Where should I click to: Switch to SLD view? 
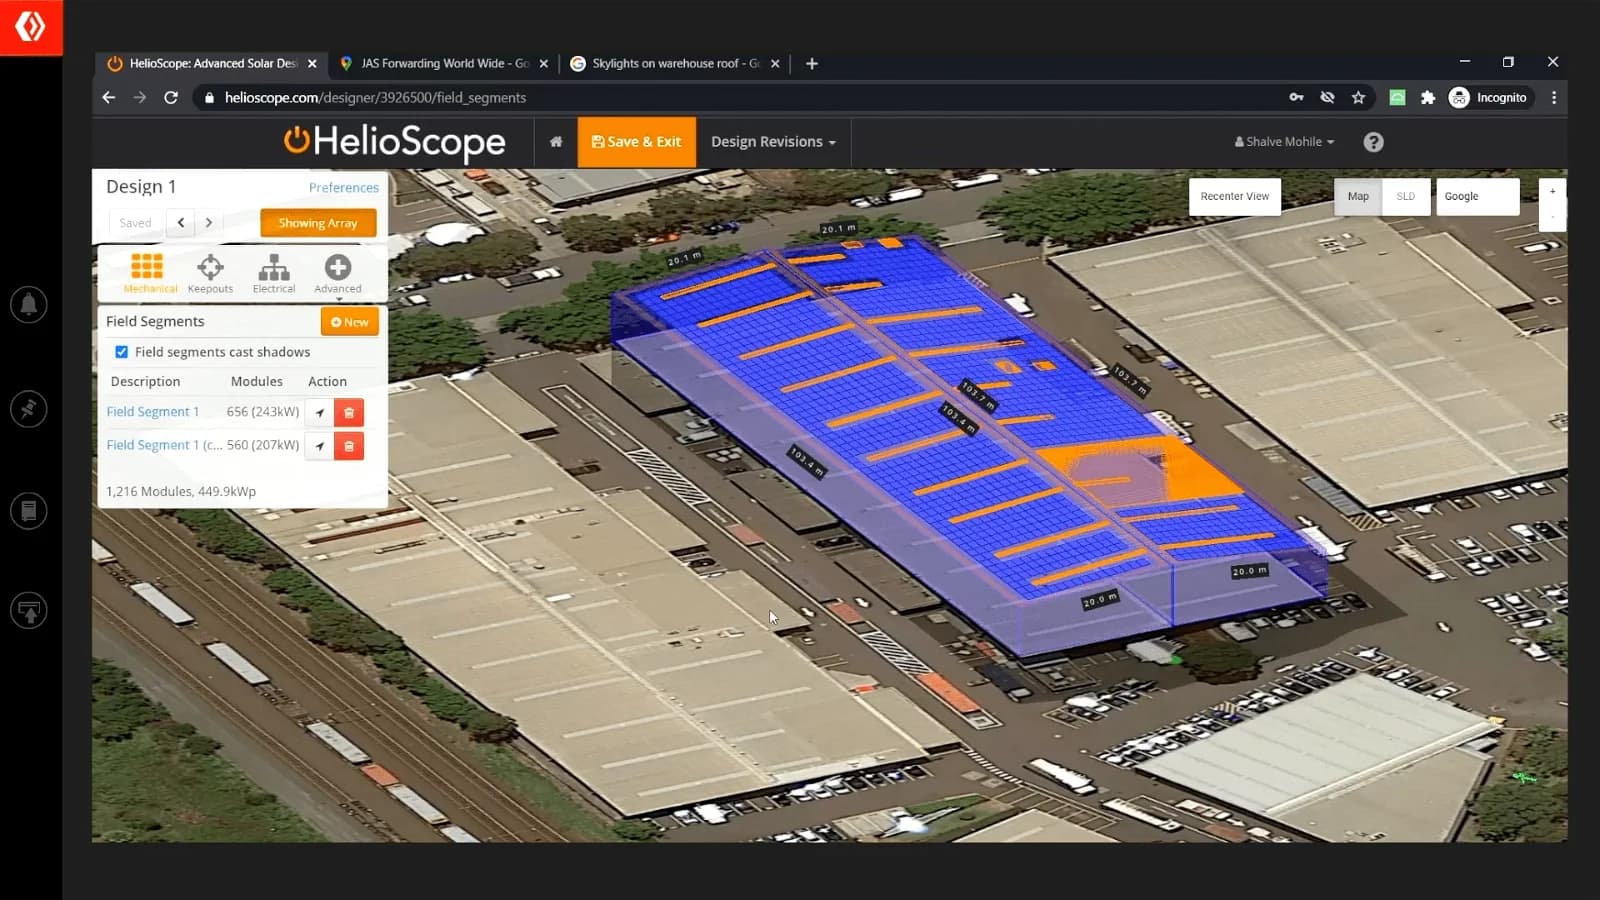(x=1406, y=196)
